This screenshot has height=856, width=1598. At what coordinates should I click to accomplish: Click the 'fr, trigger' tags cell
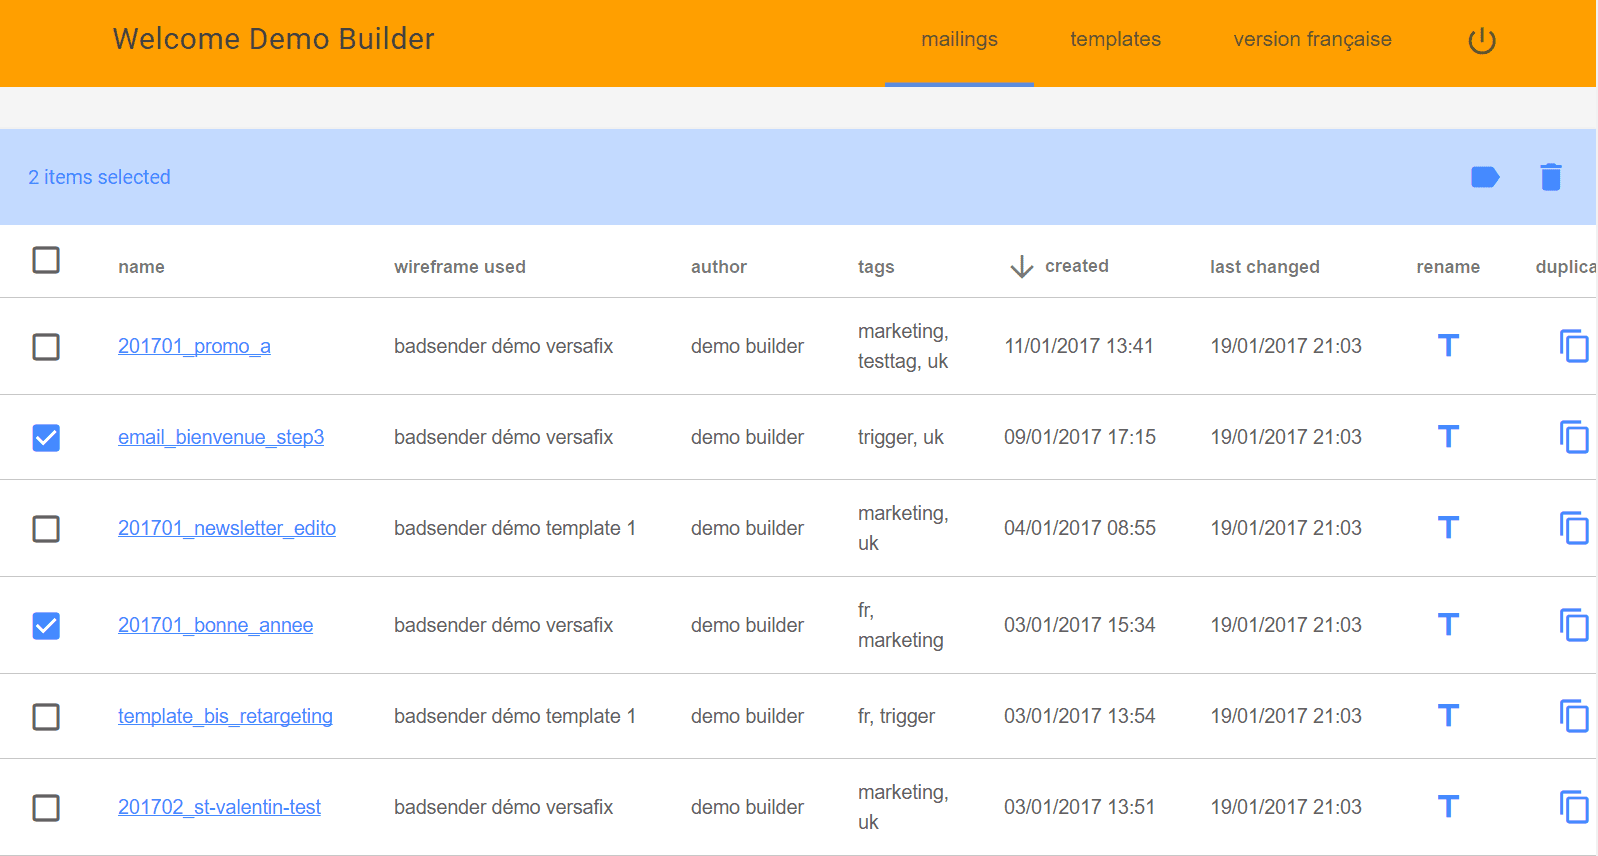point(897,716)
